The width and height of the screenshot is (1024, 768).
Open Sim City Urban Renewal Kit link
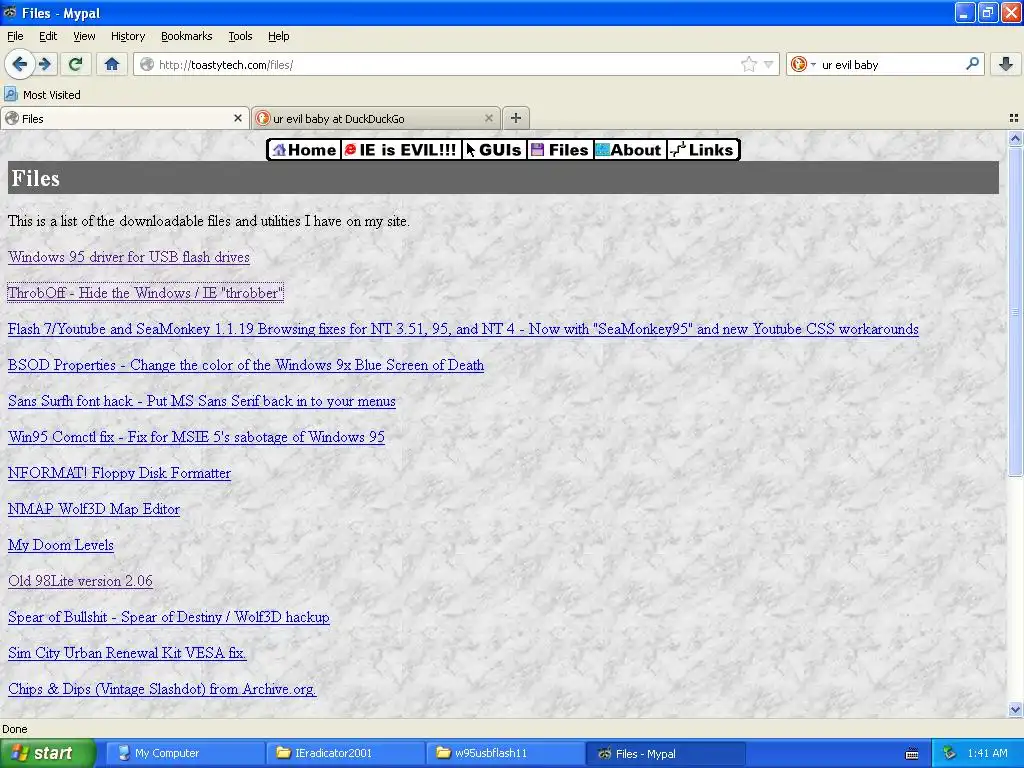(127, 652)
